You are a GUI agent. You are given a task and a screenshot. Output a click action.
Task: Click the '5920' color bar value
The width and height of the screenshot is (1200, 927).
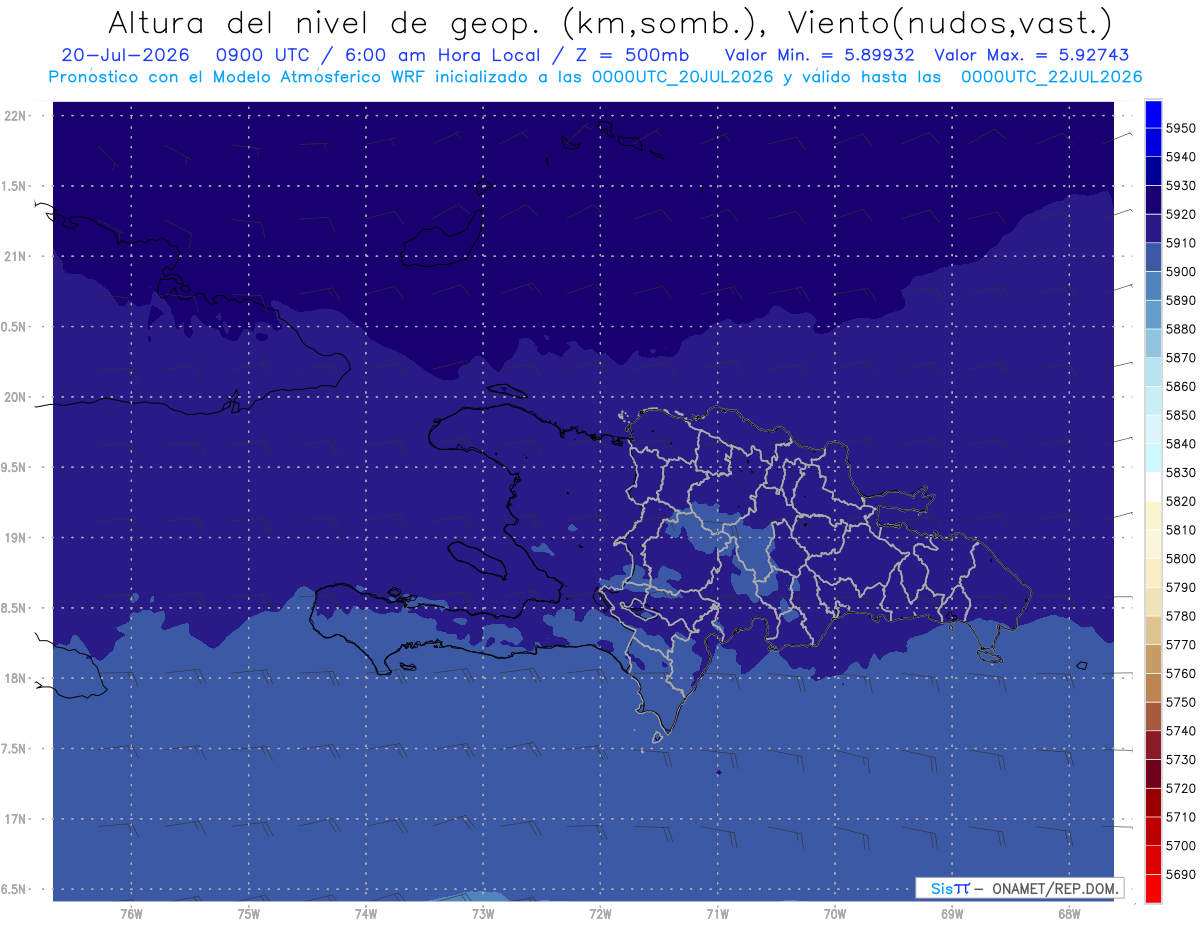pyautogui.click(x=1181, y=214)
